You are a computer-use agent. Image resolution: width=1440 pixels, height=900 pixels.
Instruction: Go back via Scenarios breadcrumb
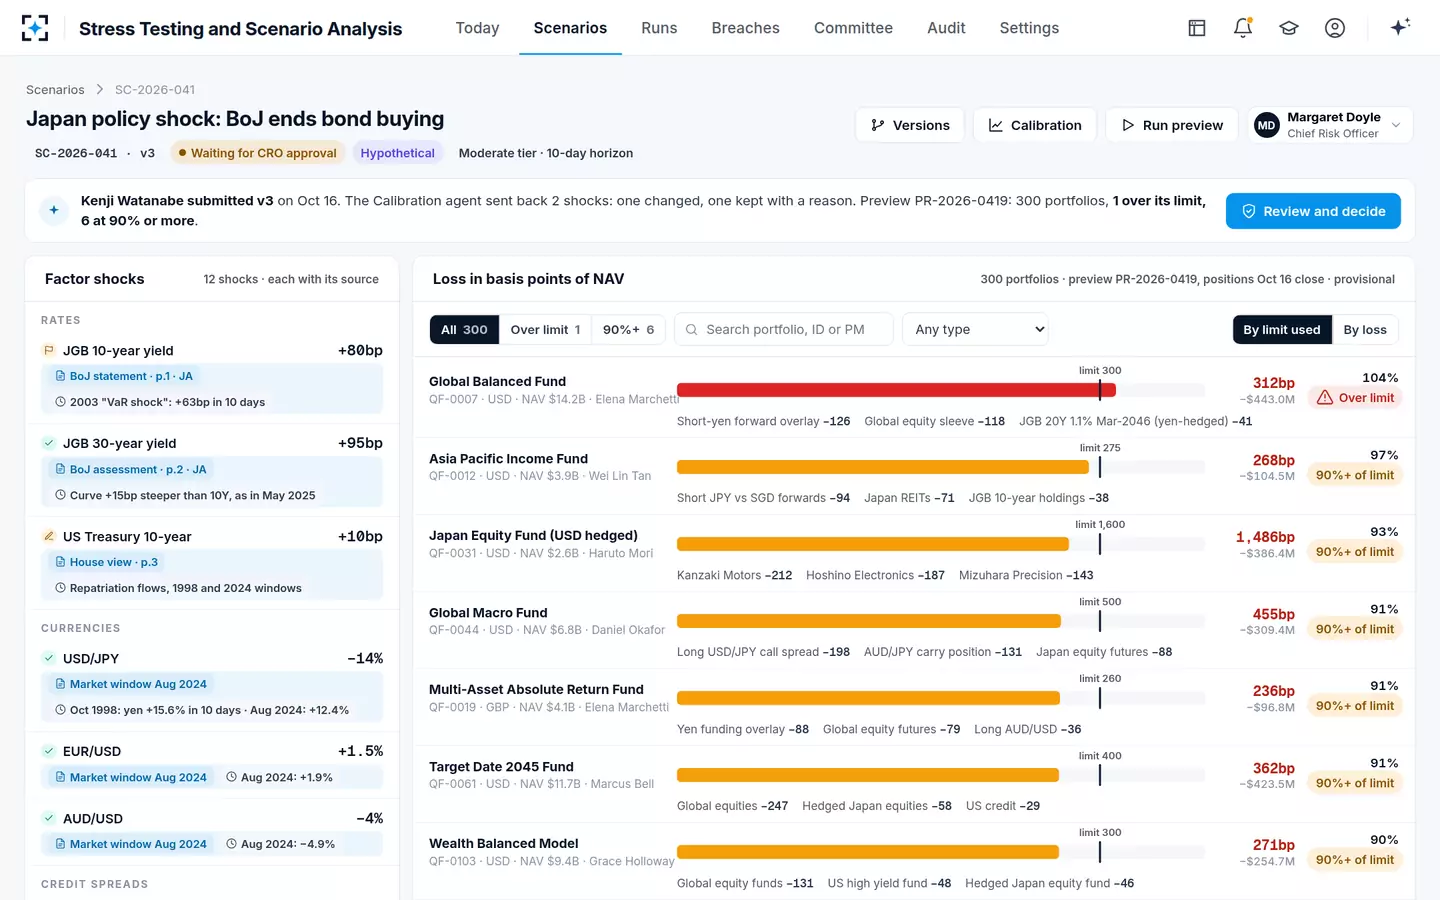[x=55, y=90]
